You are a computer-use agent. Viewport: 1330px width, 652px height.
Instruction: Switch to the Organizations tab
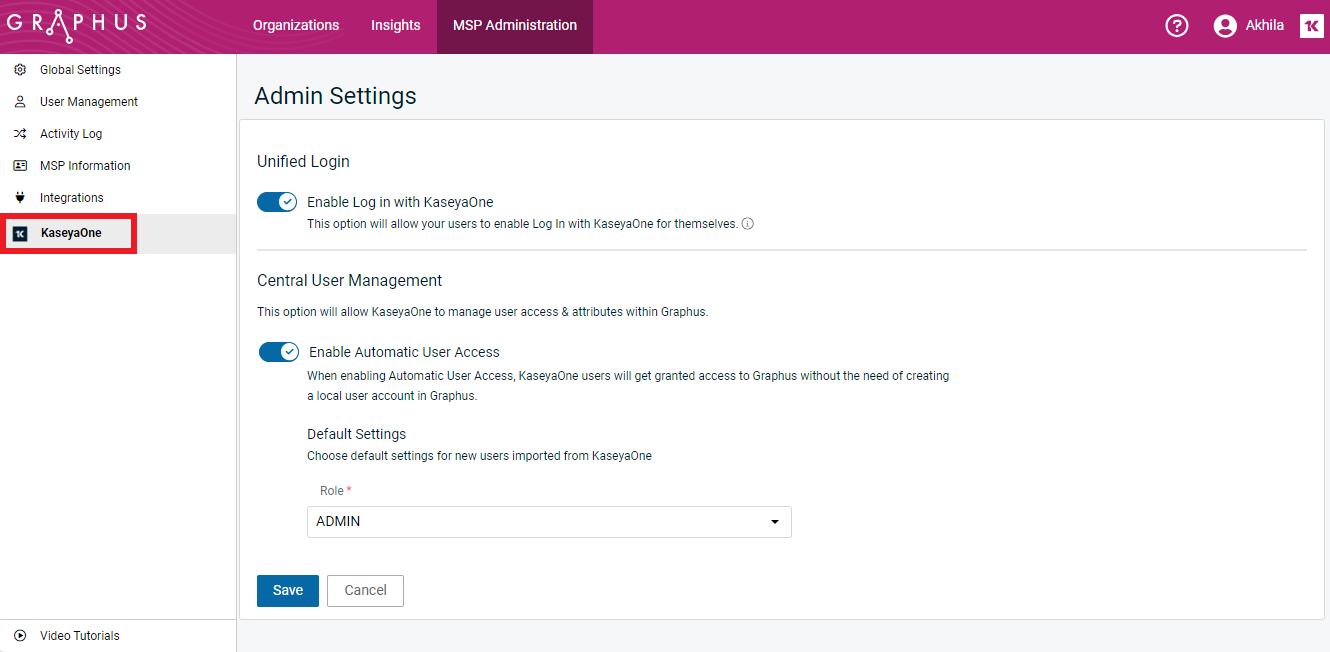[295, 25]
